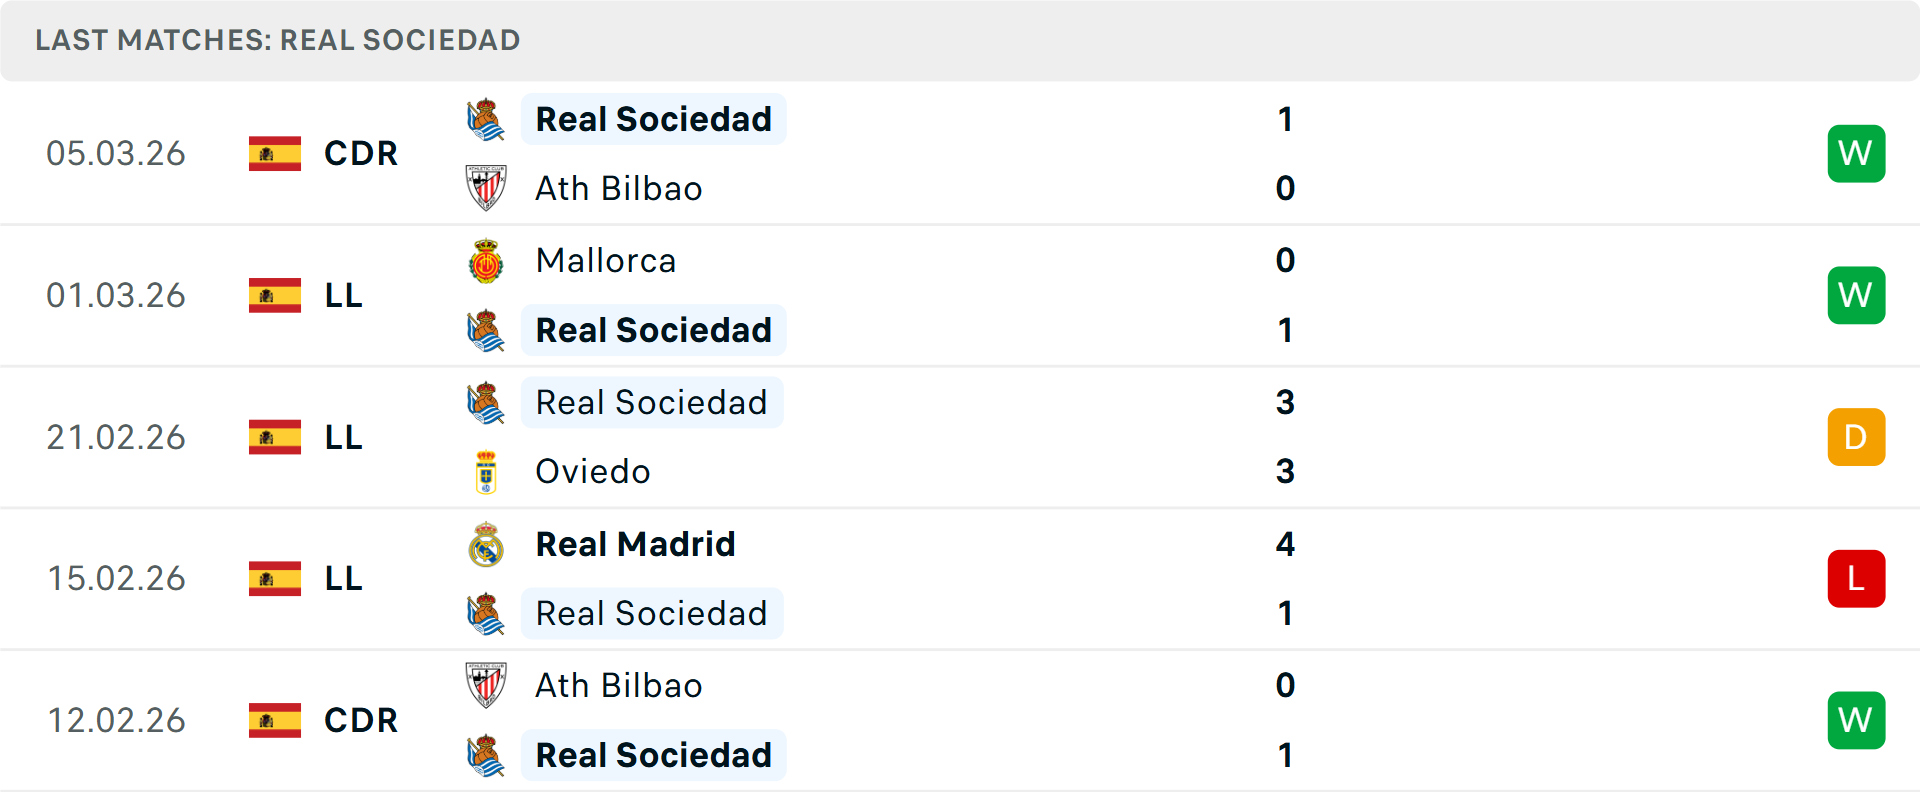Click the Mallorca club crest

[x=486, y=261]
